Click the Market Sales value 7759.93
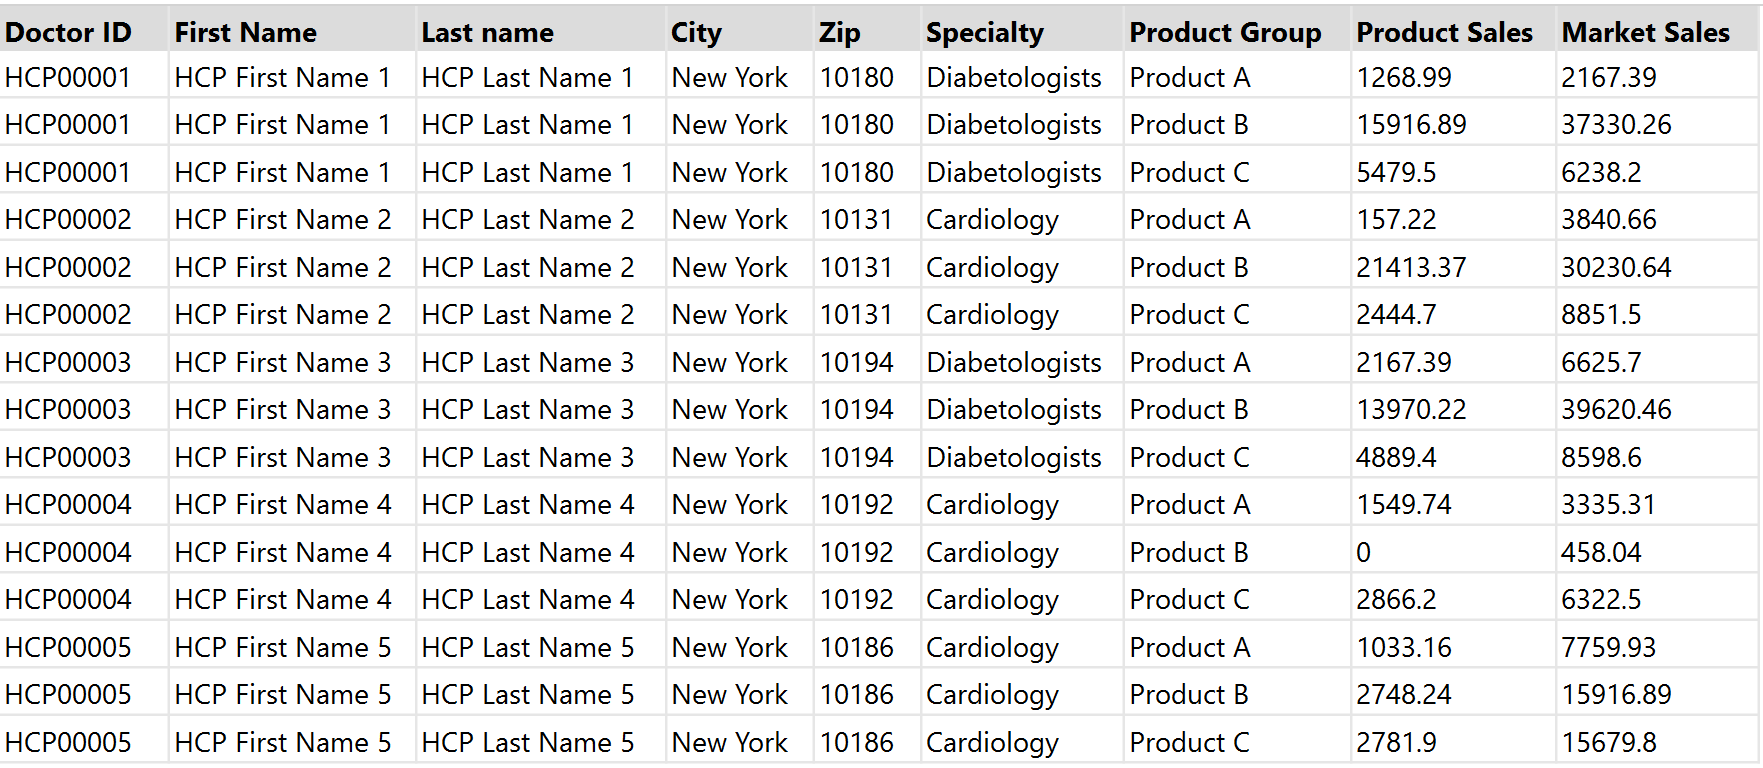The image size is (1763, 768). [1609, 647]
